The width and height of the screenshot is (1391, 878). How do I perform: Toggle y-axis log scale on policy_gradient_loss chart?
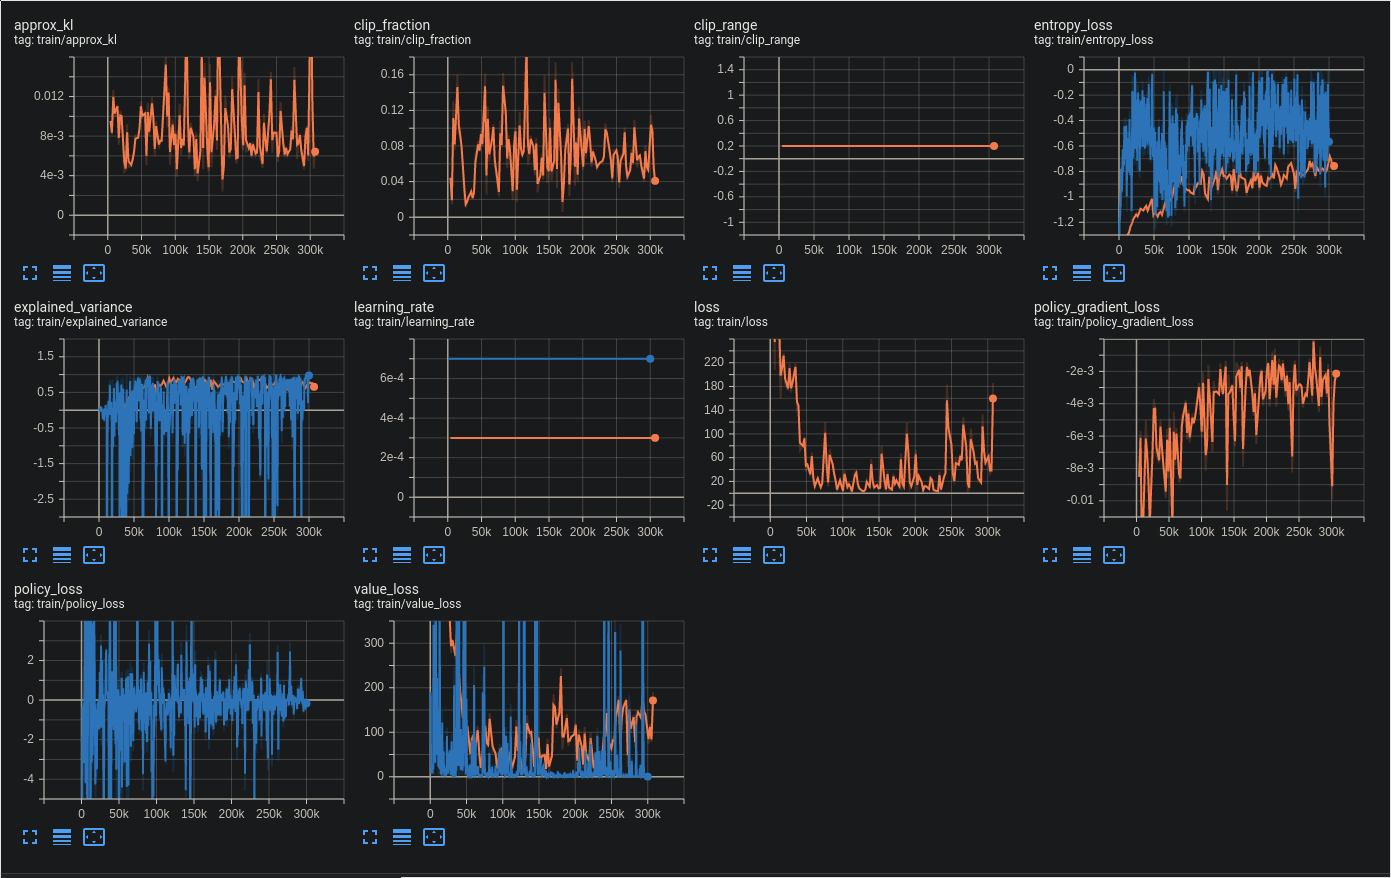click(x=1082, y=555)
